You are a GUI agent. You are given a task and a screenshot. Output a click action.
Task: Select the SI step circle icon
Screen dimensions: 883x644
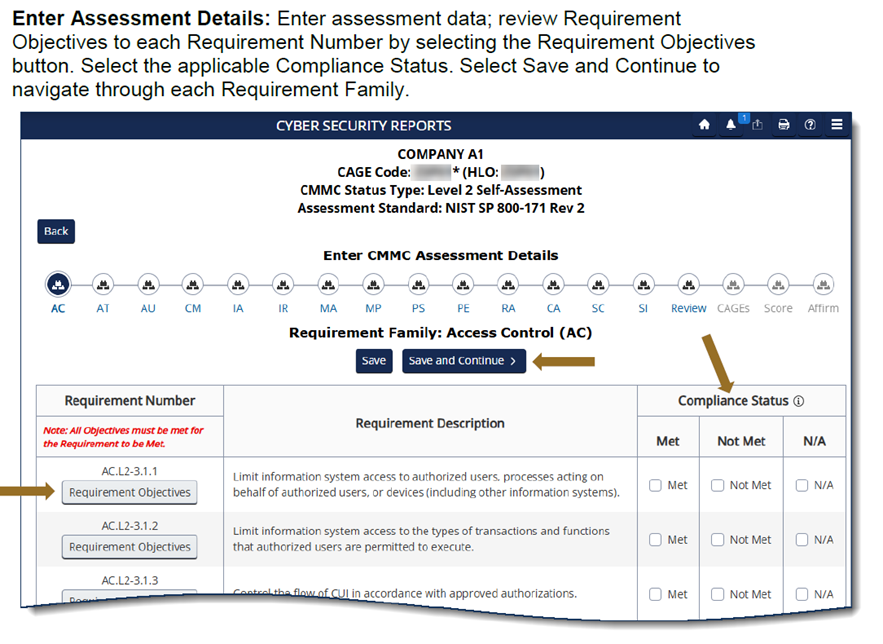[x=643, y=285]
